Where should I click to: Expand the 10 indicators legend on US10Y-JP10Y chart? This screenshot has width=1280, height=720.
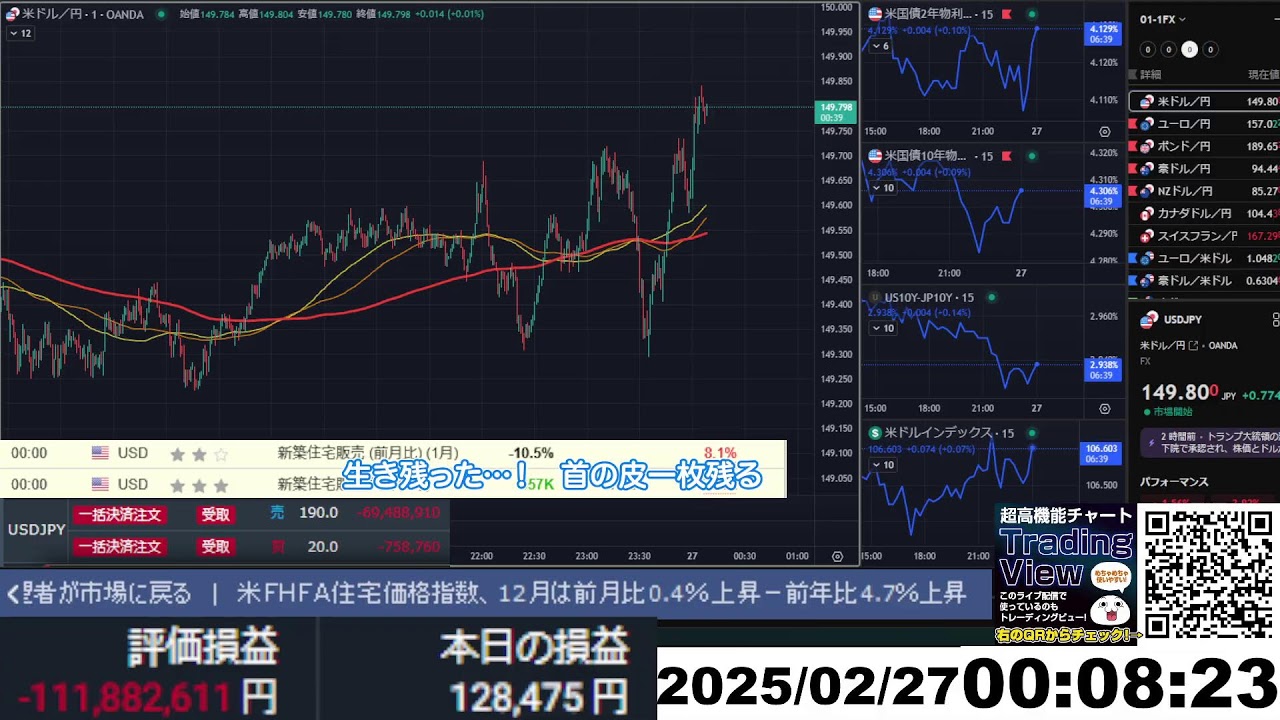(x=881, y=328)
